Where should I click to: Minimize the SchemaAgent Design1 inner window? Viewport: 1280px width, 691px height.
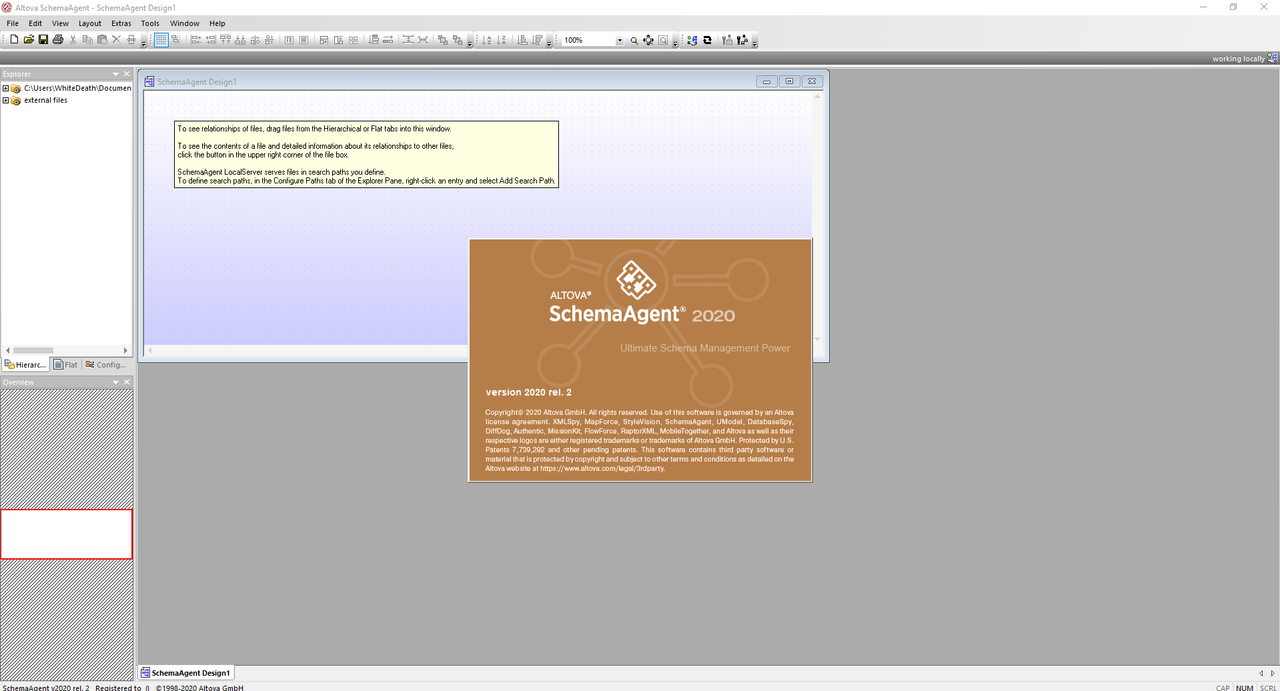(768, 81)
